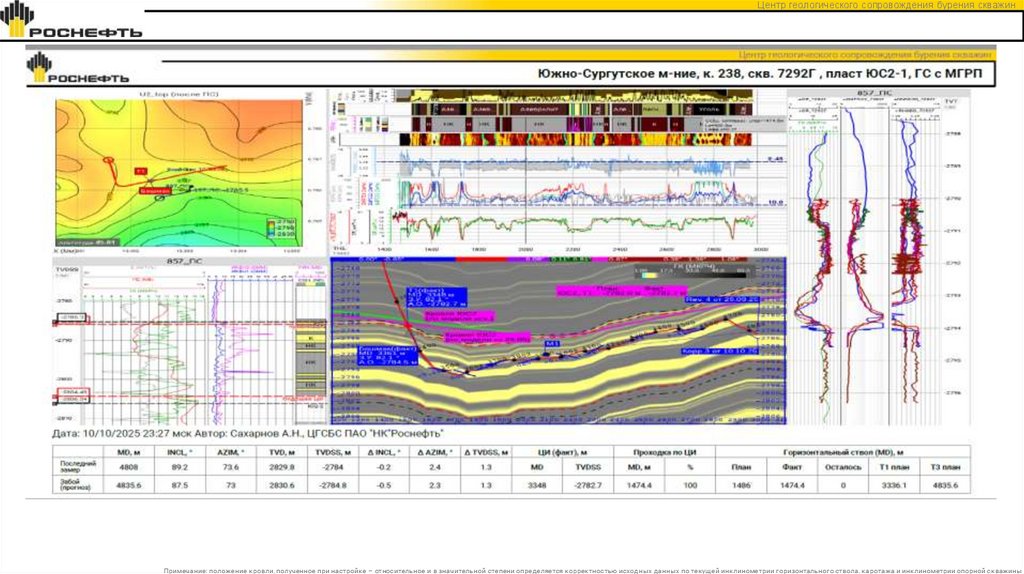Open the offset-well log panel titled '857_ПС' on the right
Viewport: 1024px width, 574px height.
(x=878, y=257)
